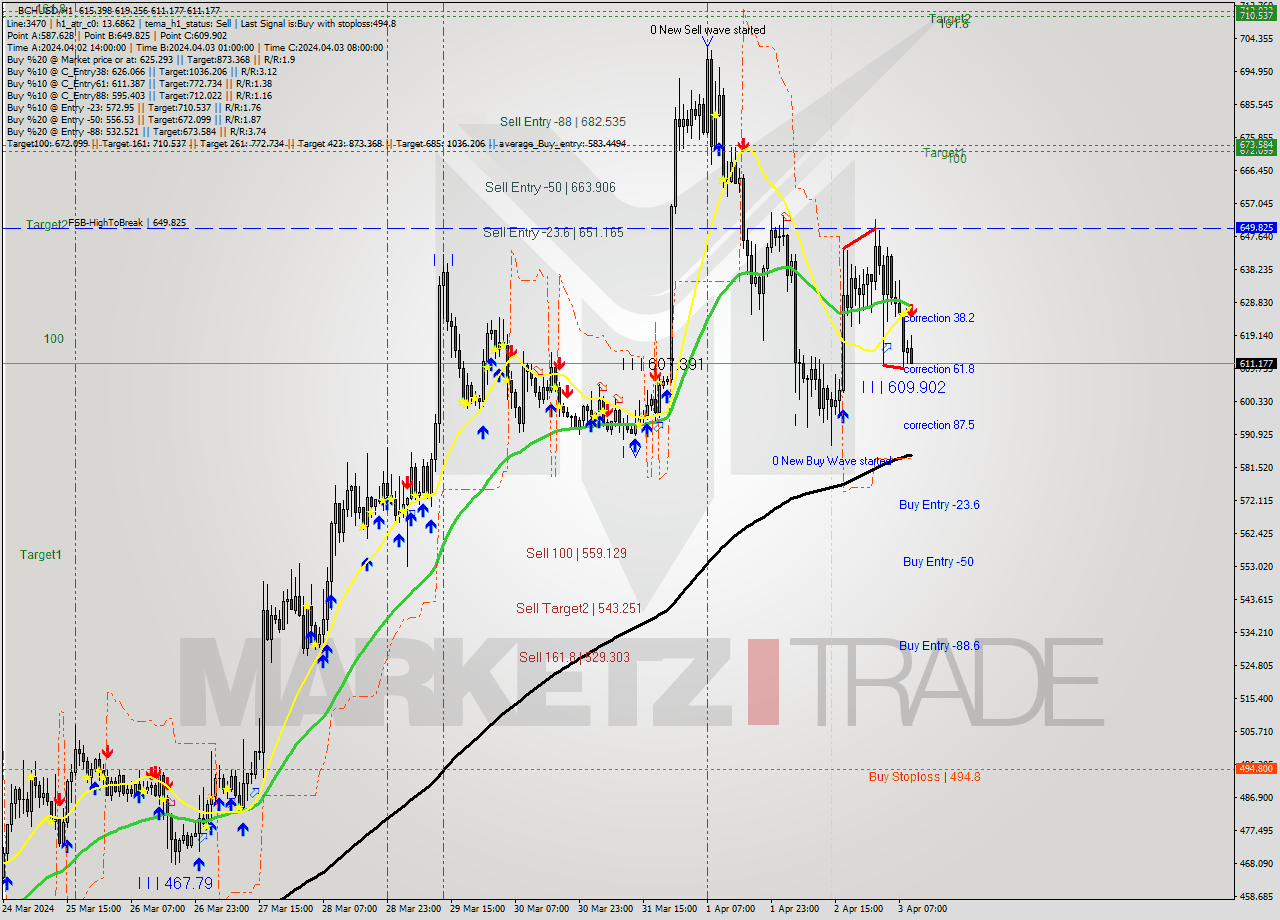Click the 'FSB-HighToBreak | 649.825' label

click(127, 223)
